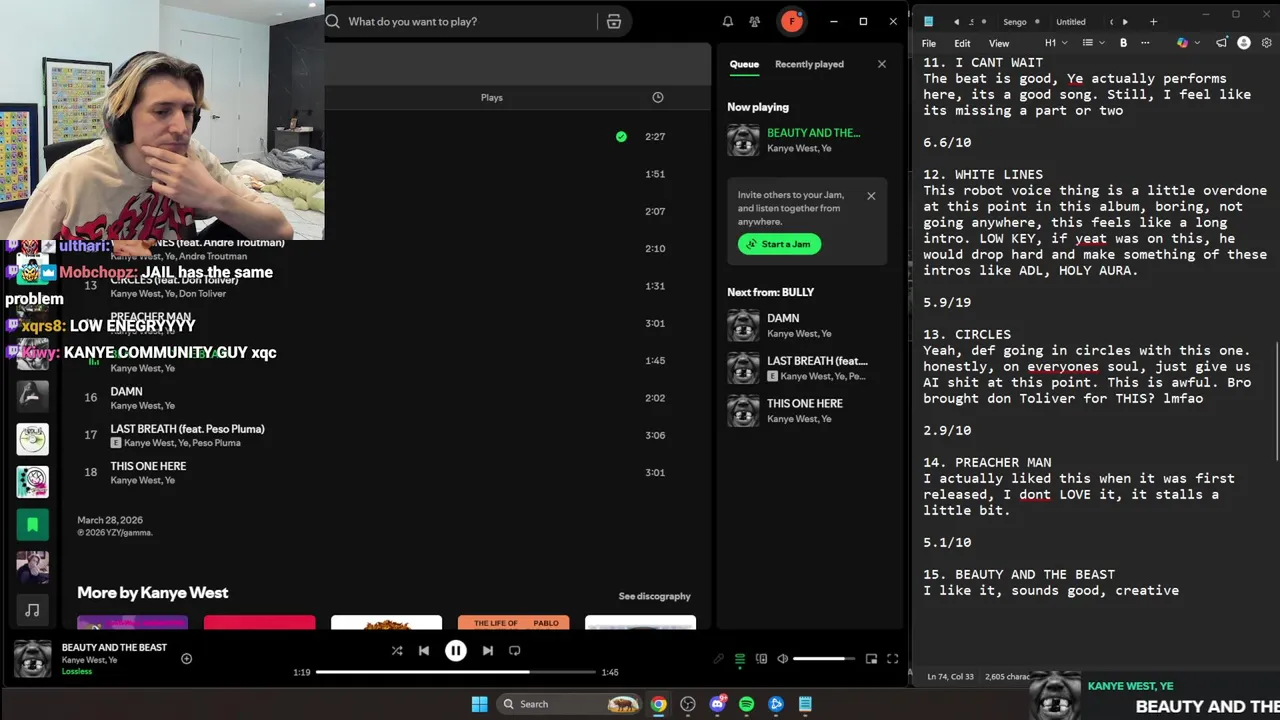The image size is (1280, 720).
Task: Open Spotify miniplayer icon
Action: (871, 659)
